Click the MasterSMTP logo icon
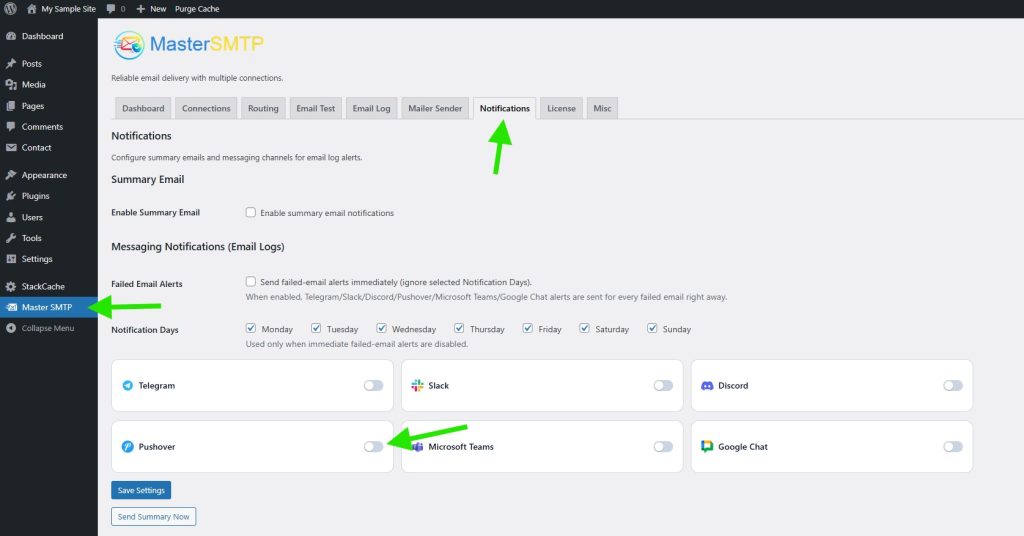 (x=129, y=45)
